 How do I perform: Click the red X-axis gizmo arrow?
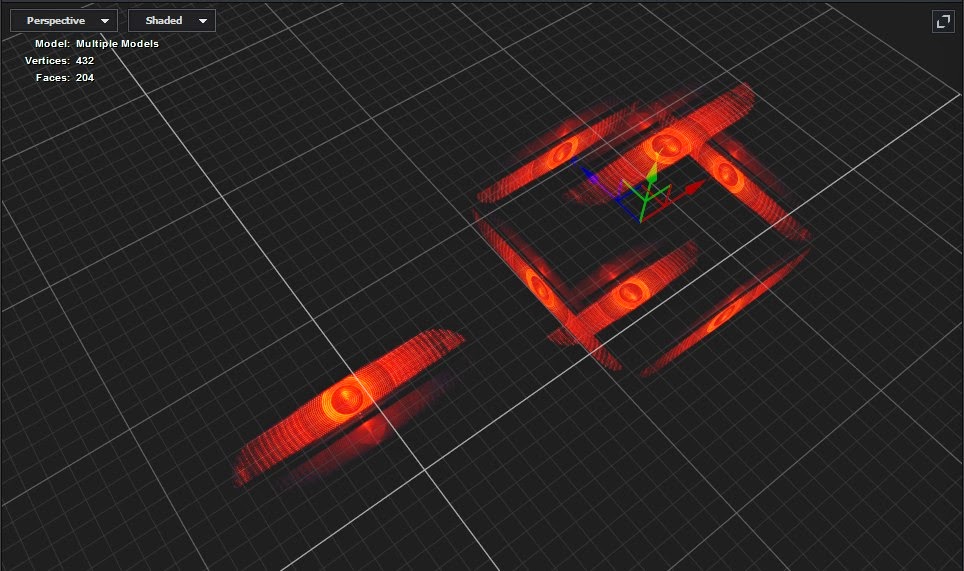click(x=694, y=186)
